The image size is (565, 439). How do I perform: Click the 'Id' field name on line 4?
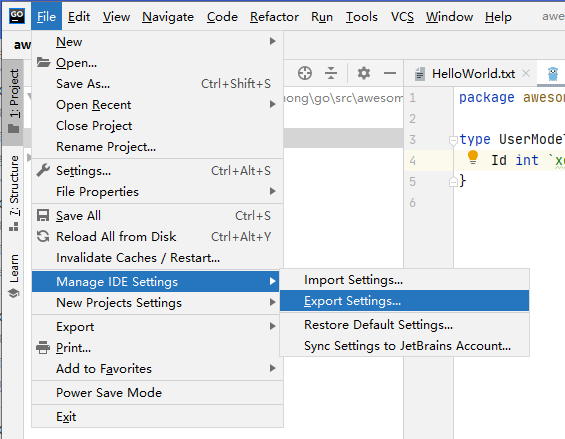click(x=499, y=160)
